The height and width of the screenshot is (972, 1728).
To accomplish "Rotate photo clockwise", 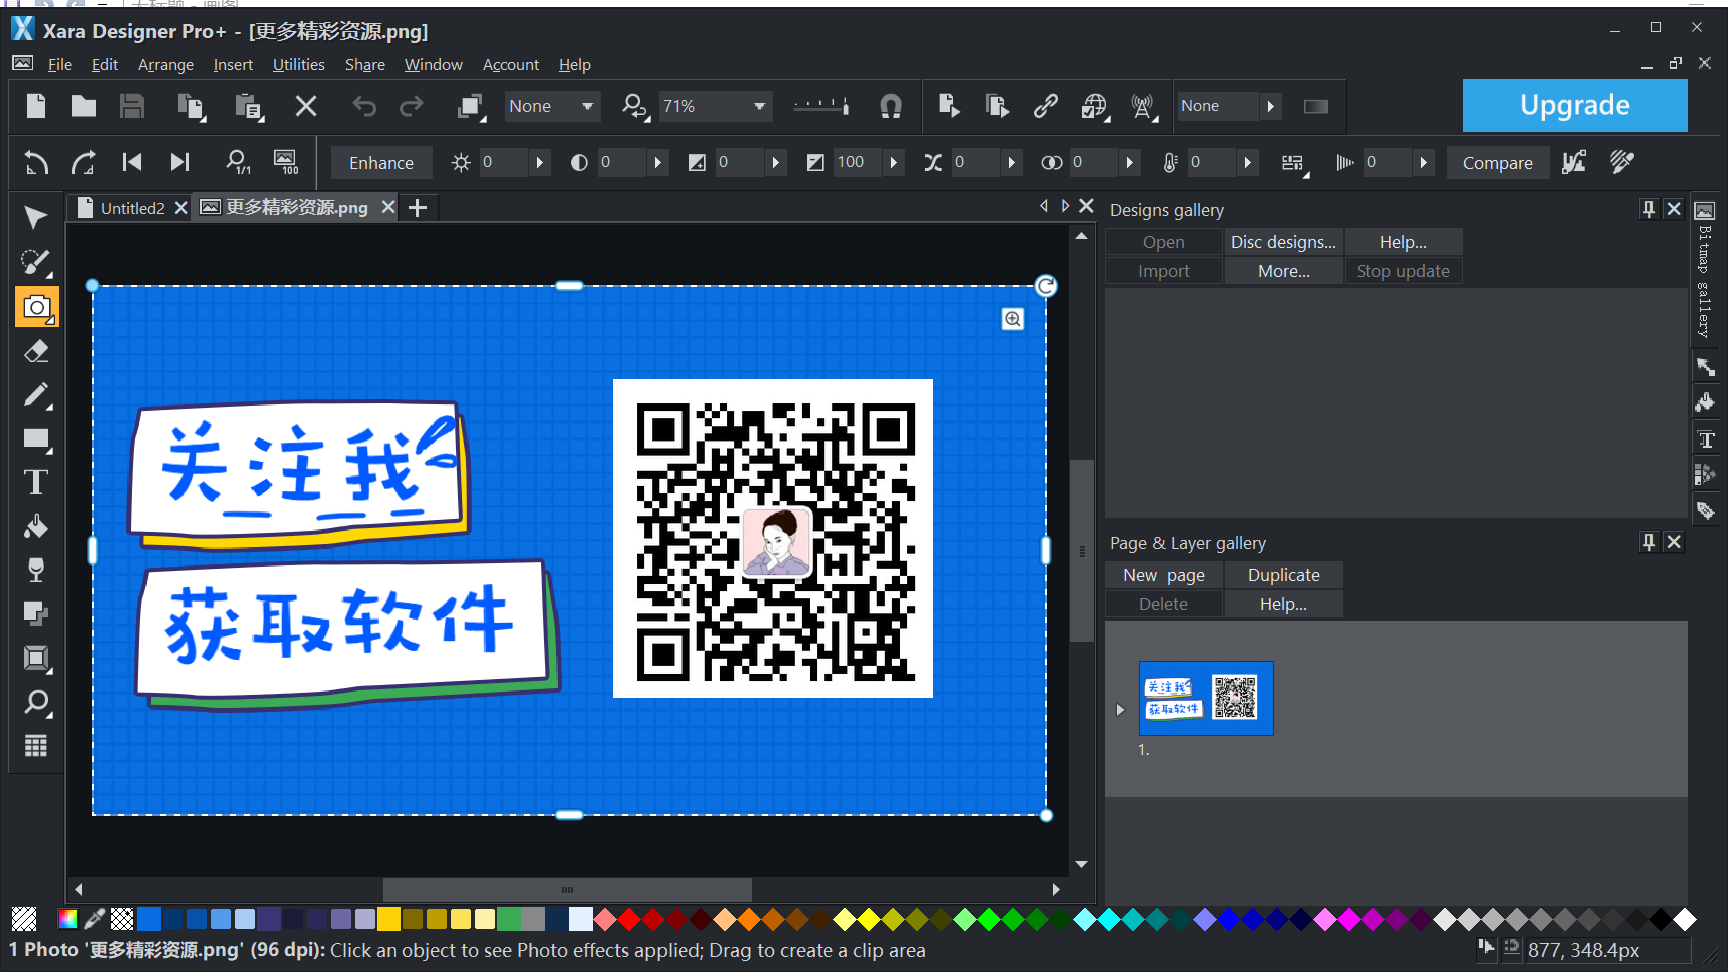I will (84, 162).
